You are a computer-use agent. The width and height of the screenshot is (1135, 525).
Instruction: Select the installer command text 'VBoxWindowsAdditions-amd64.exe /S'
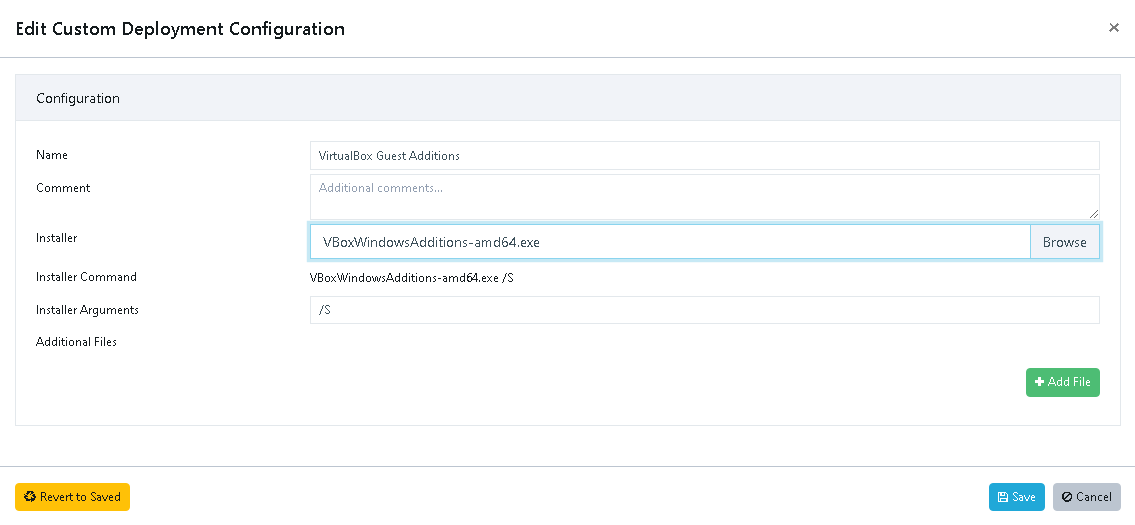tap(411, 277)
